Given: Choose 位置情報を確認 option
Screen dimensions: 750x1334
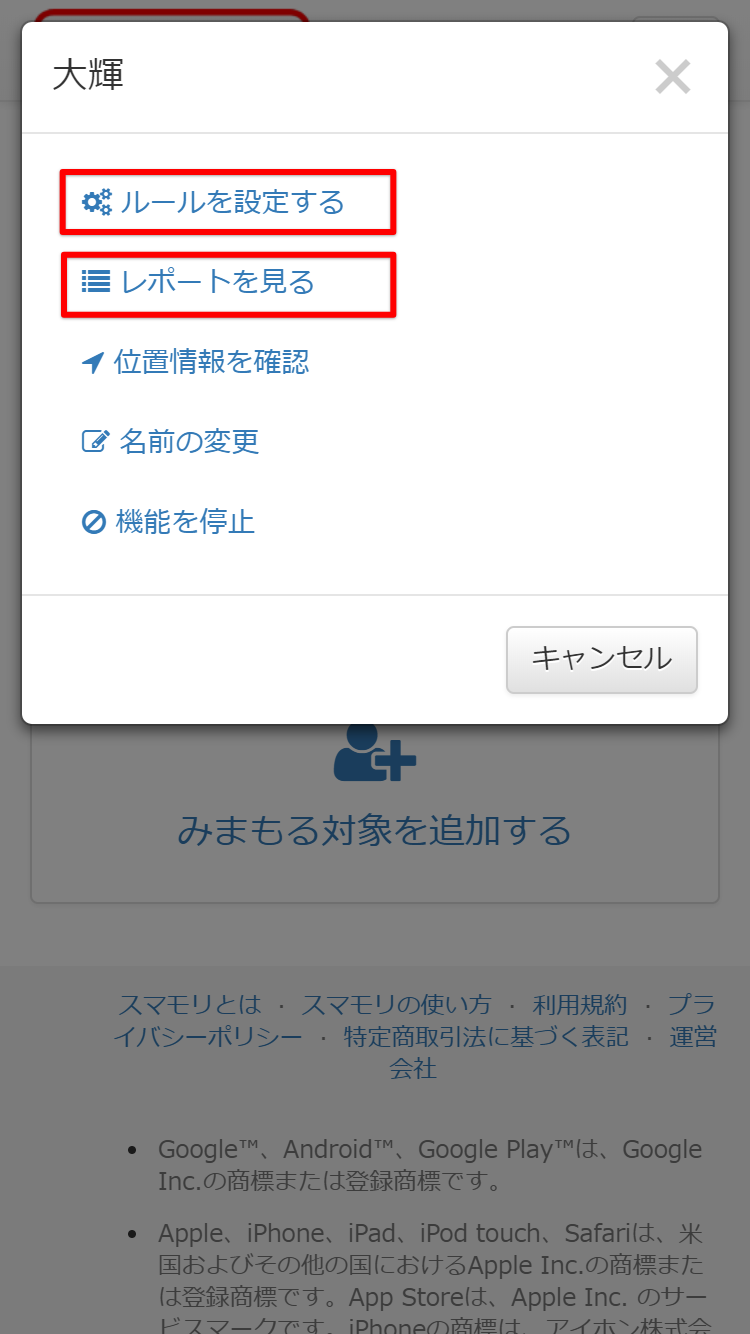Looking at the screenshot, I should click(195, 362).
